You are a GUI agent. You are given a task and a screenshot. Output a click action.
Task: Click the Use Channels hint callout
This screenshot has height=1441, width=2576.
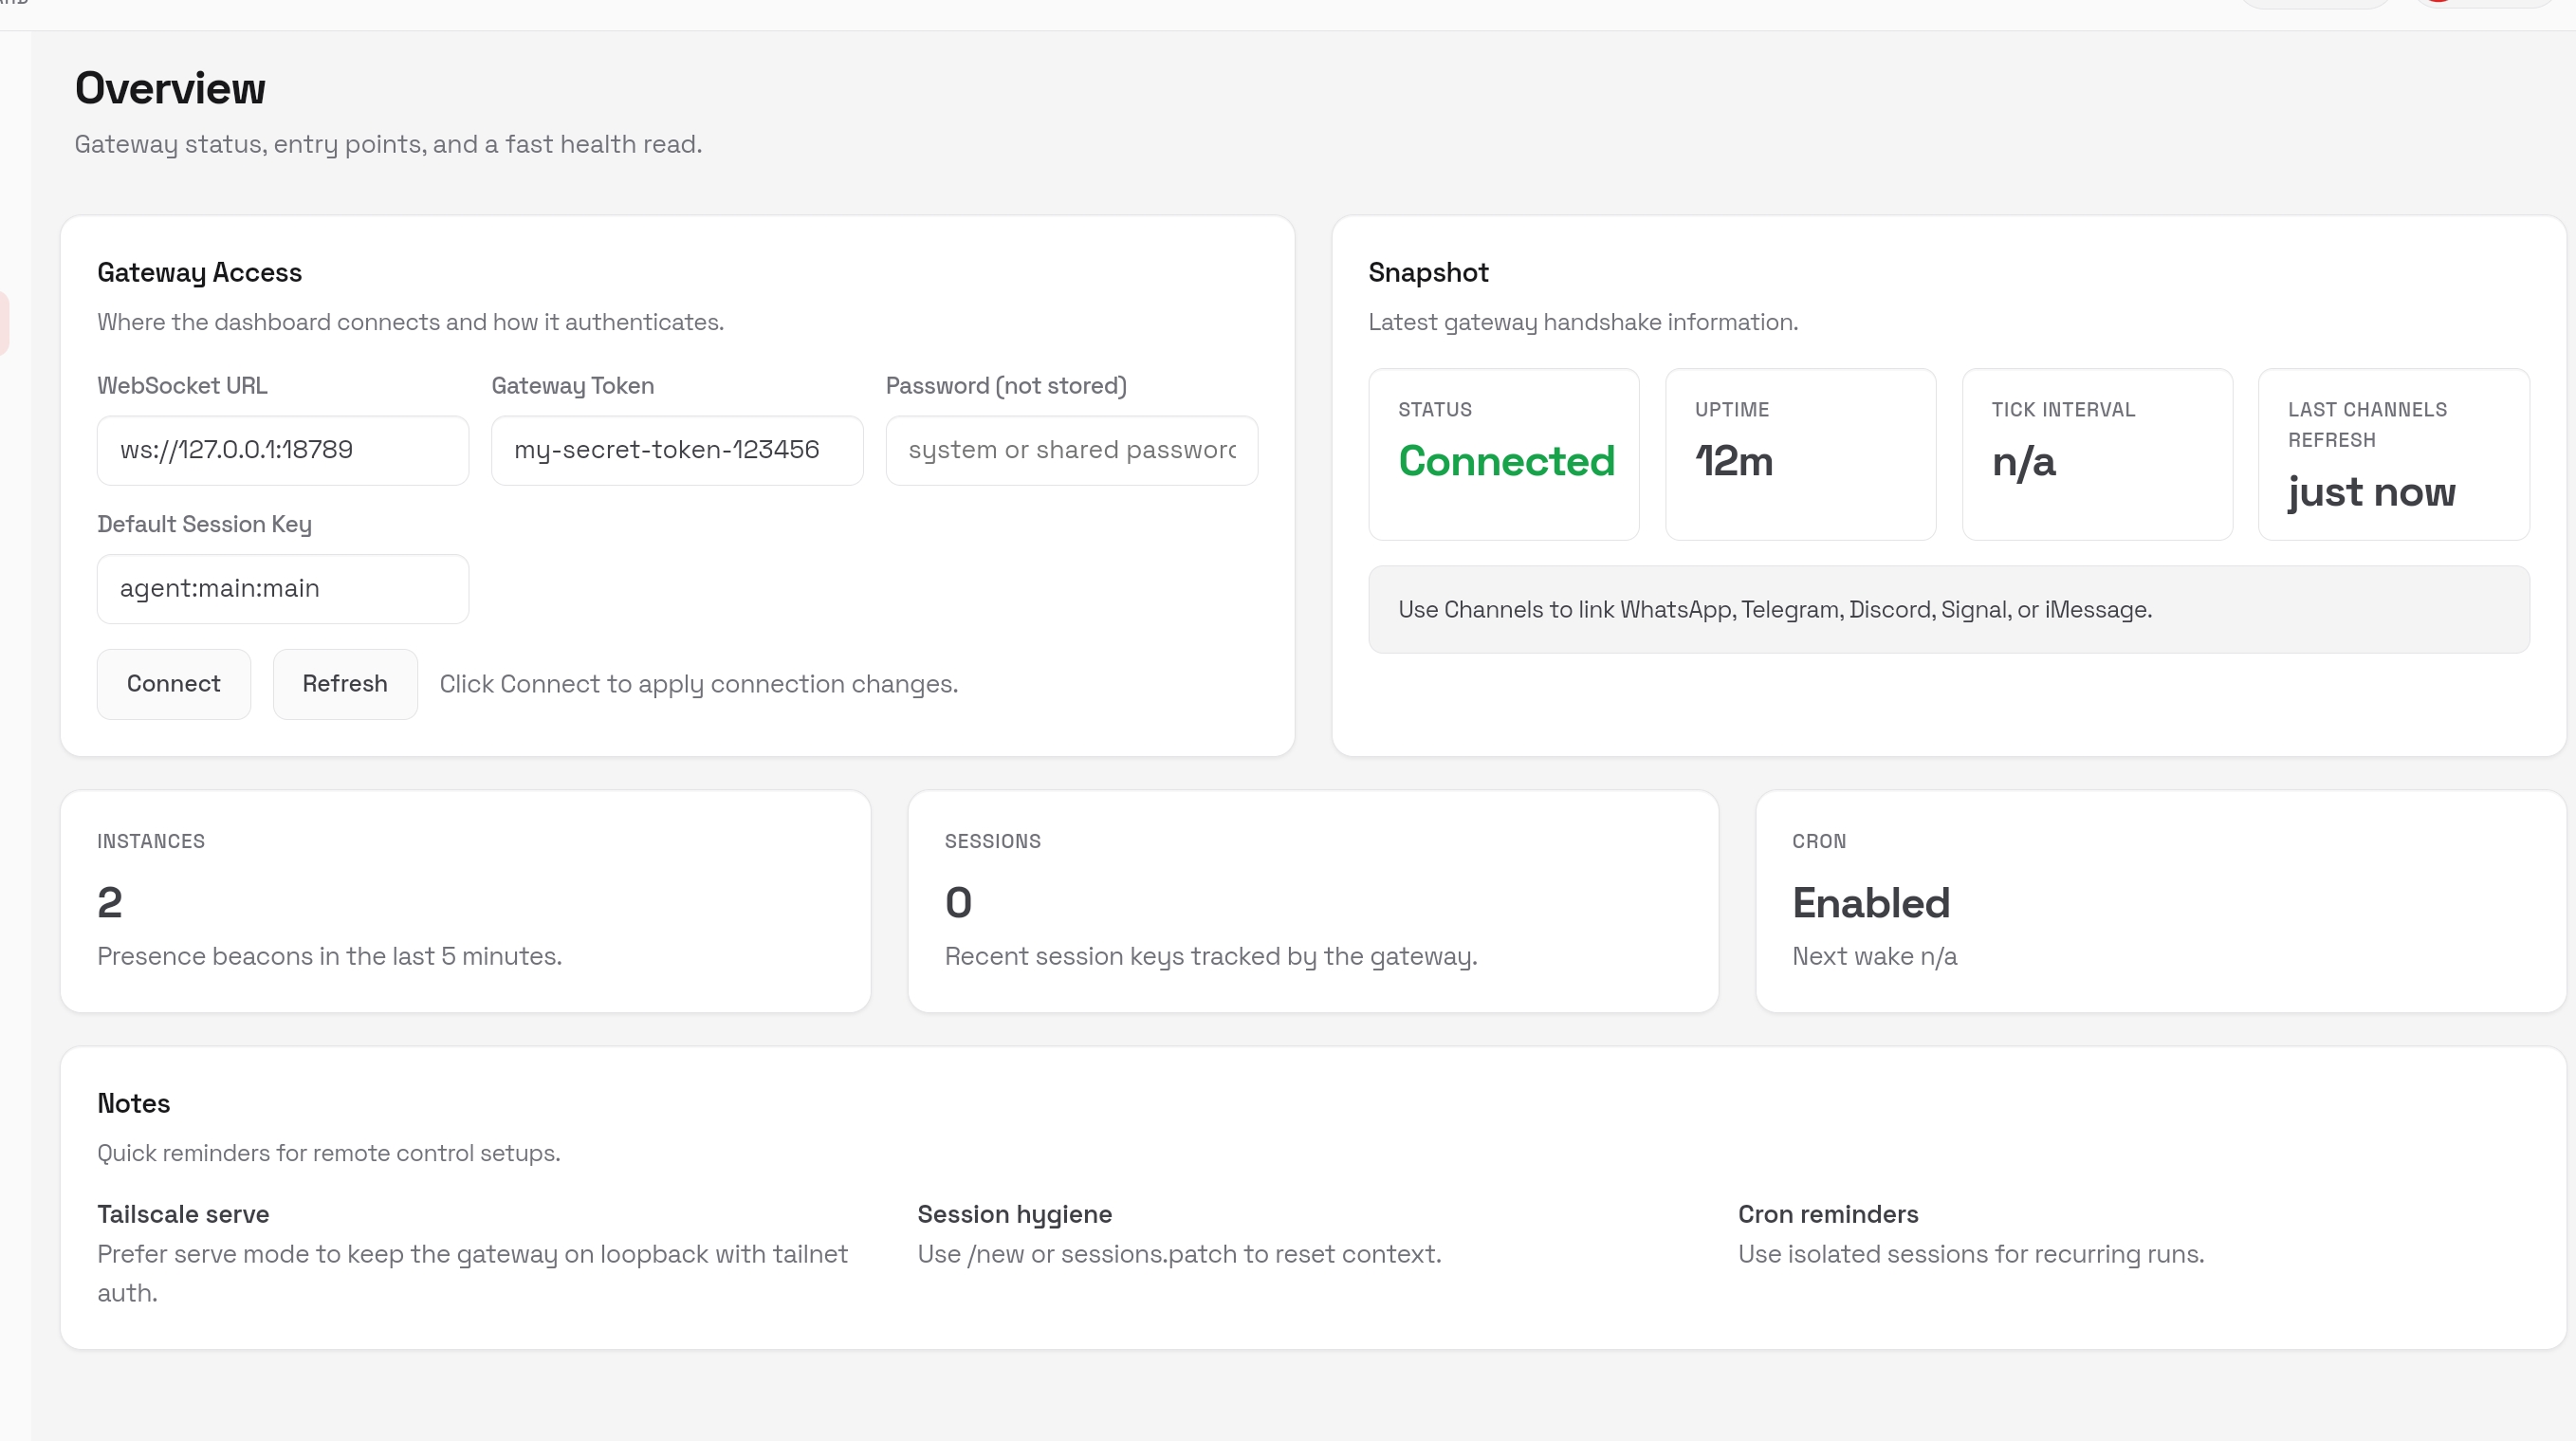point(1947,610)
